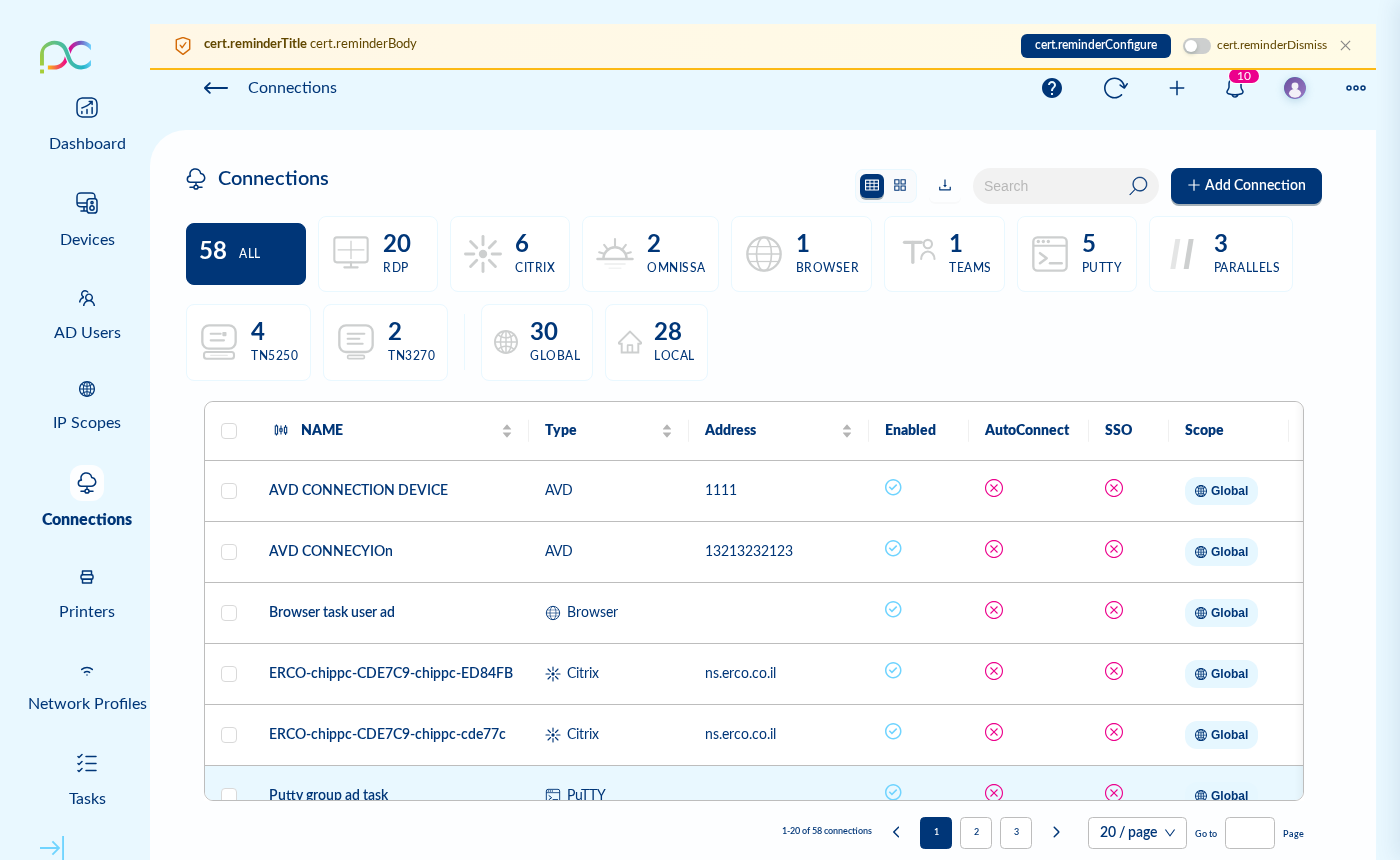The height and width of the screenshot is (860, 1400).
Task: Open the user avatar icon
Action: tap(1295, 88)
